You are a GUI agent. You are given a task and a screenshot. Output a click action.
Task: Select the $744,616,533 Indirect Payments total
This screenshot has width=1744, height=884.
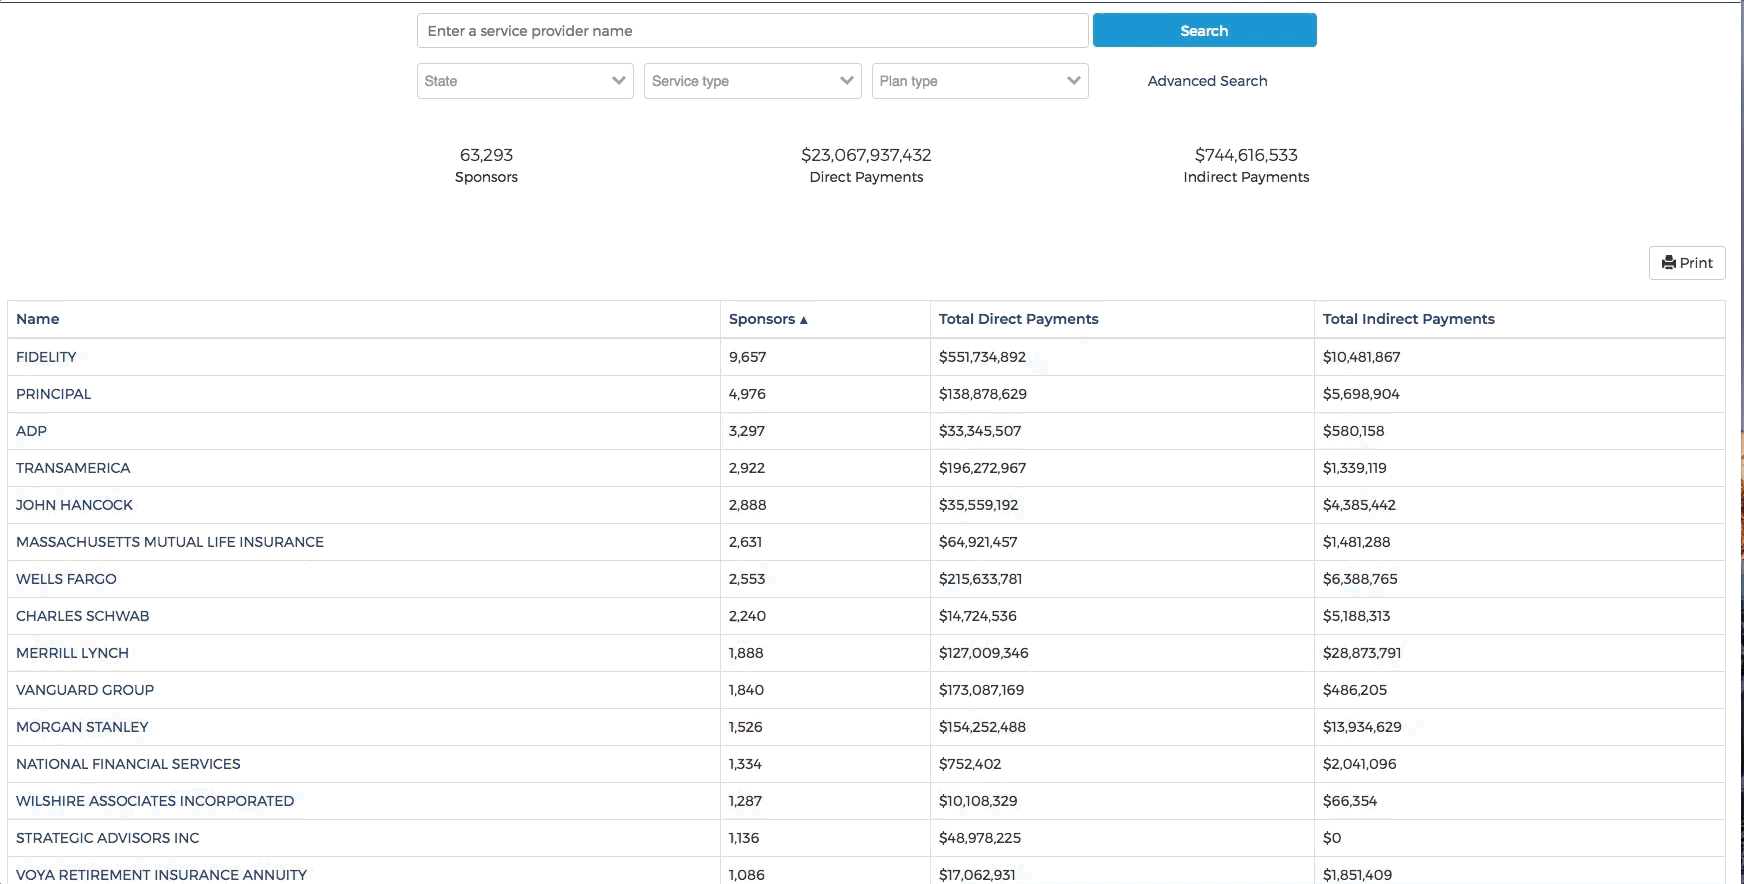click(x=1246, y=155)
